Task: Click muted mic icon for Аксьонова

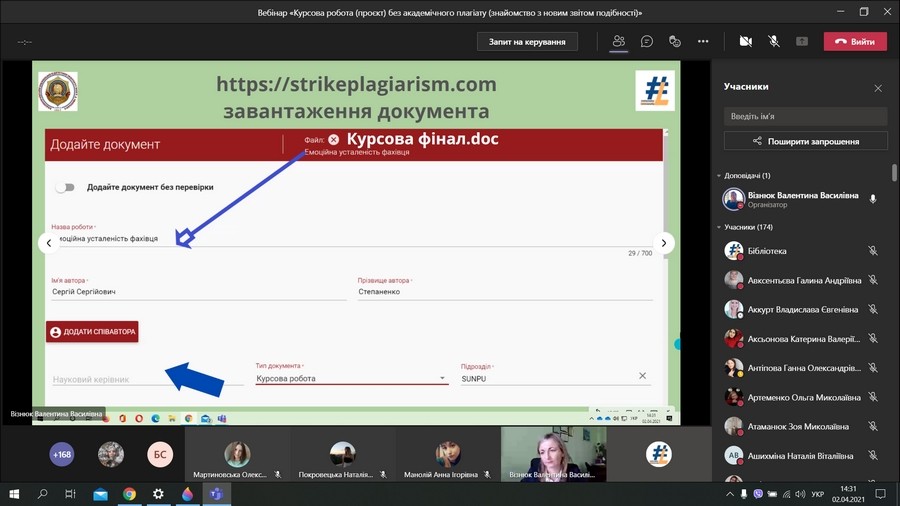Action: pos(872,338)
